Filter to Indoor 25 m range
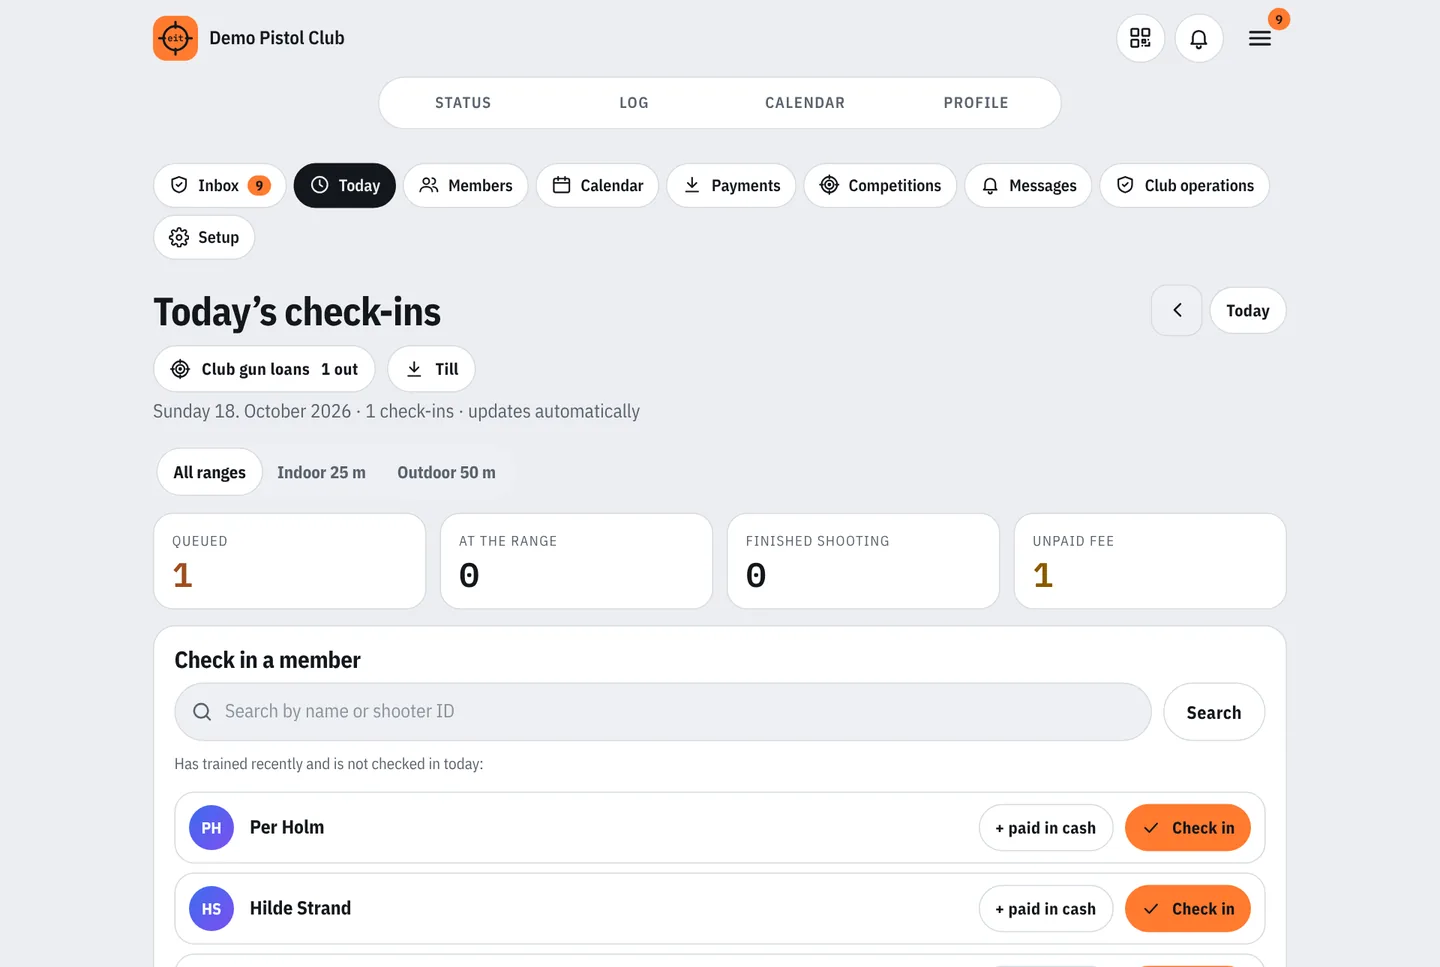 (321, 472)
